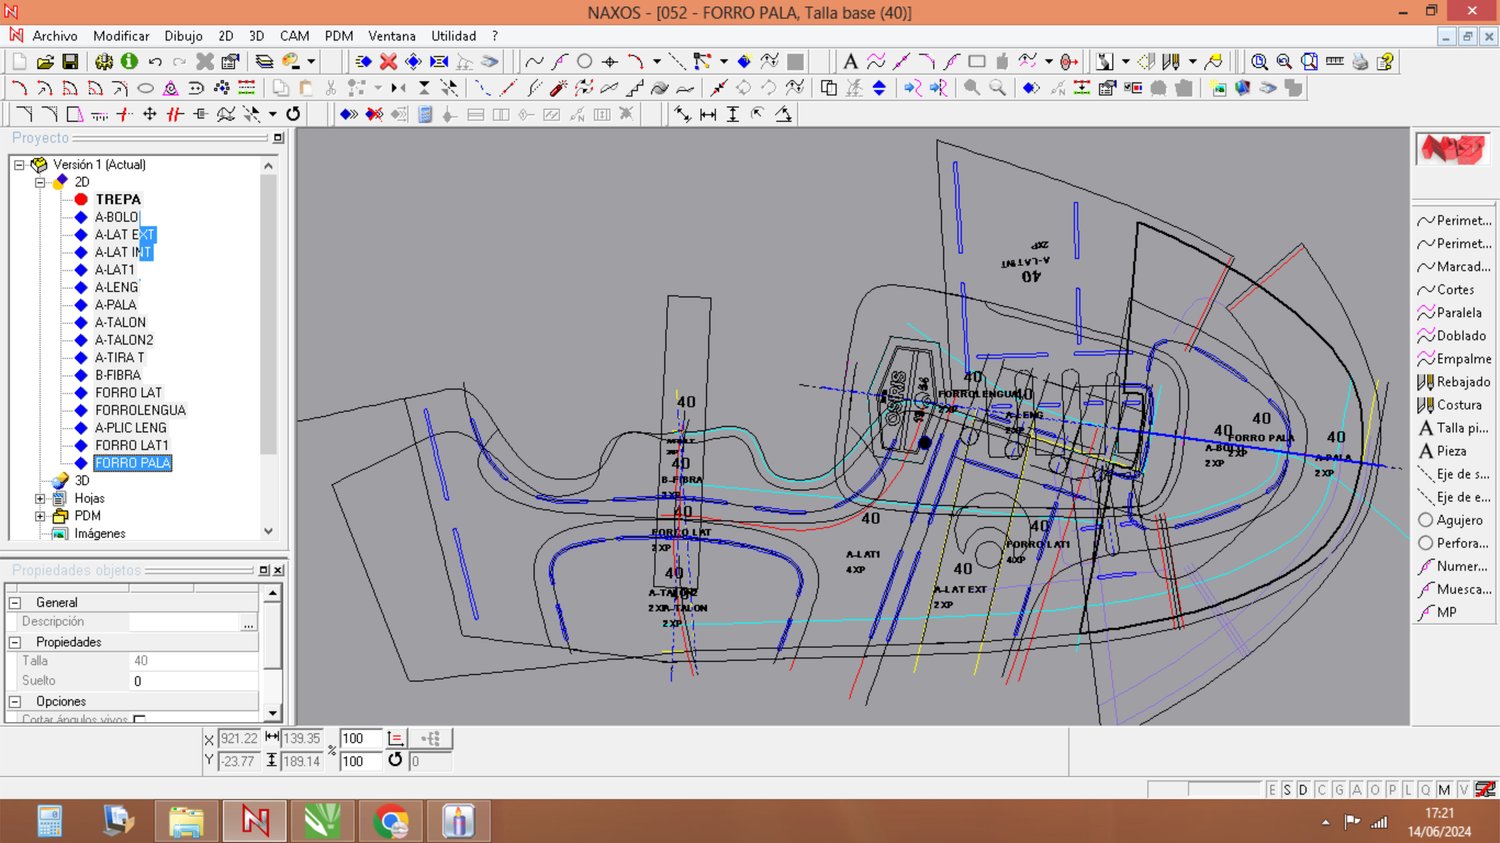This screenshot has height=843, width=1500.
Task: Click the circle drawing tool icon
Action: pos(585,62)
